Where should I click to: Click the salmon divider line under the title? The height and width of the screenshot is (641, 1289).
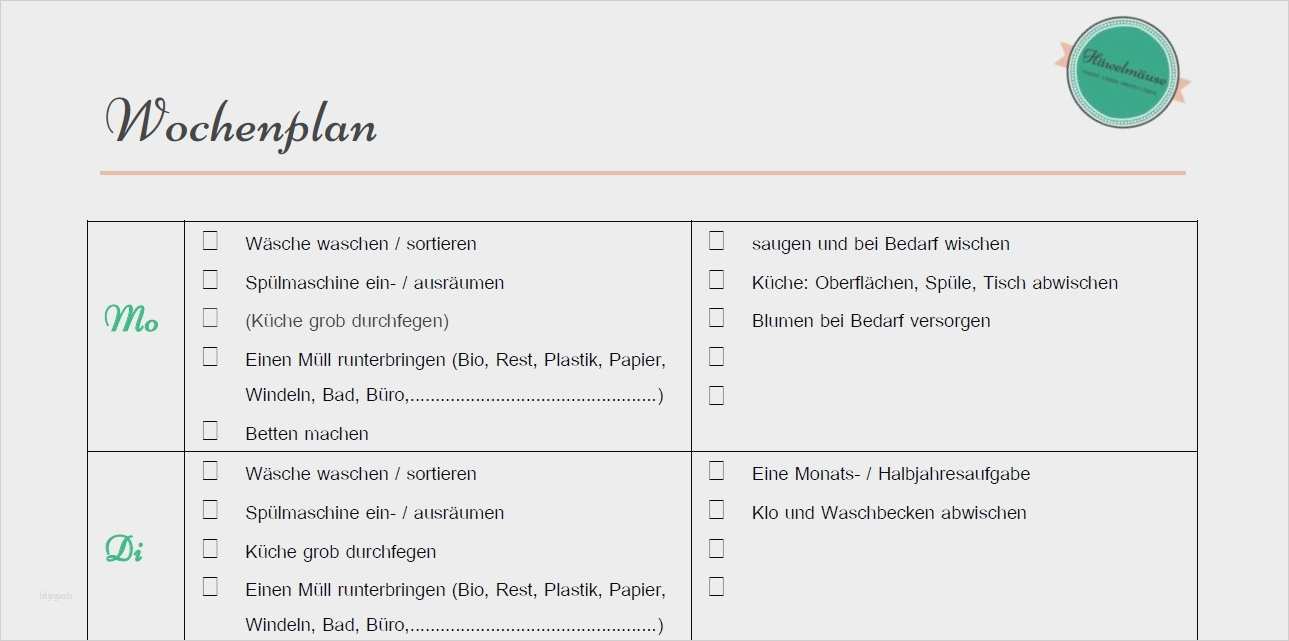pyautogui.click(x=642, y=173)
